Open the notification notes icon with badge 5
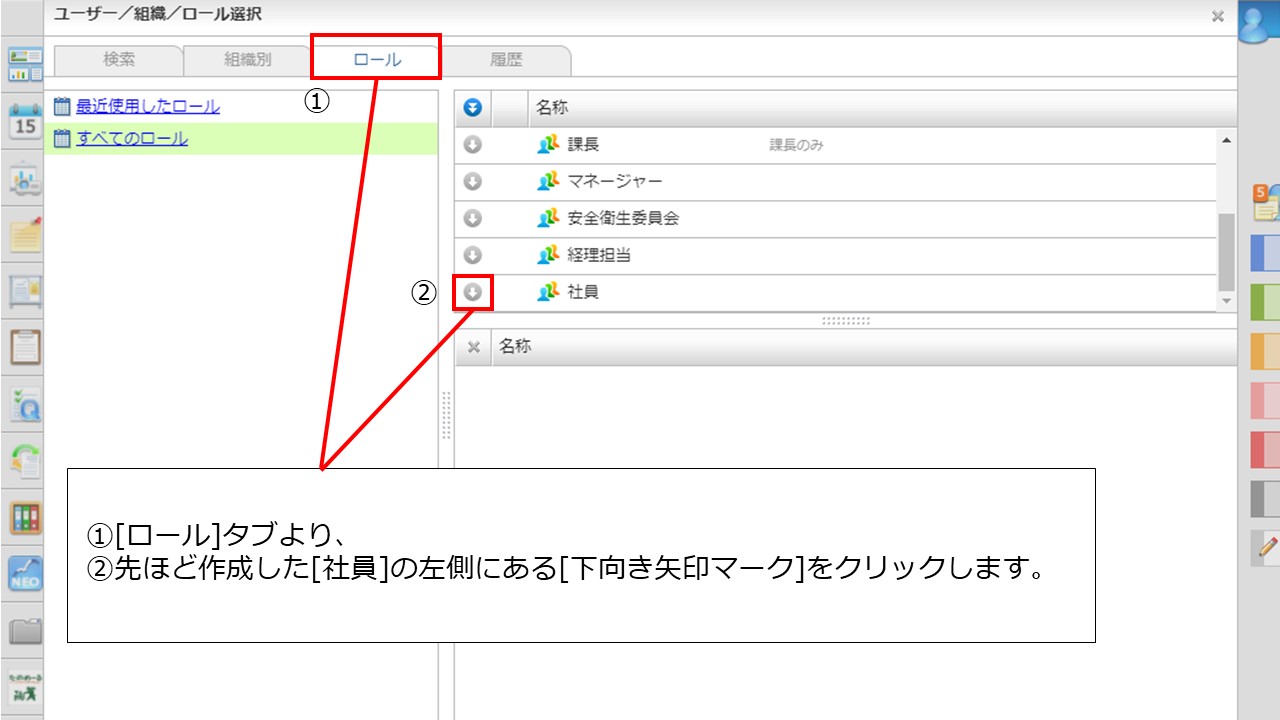The height and width of the screenshot is (720, 1280). click(1265, 201)
